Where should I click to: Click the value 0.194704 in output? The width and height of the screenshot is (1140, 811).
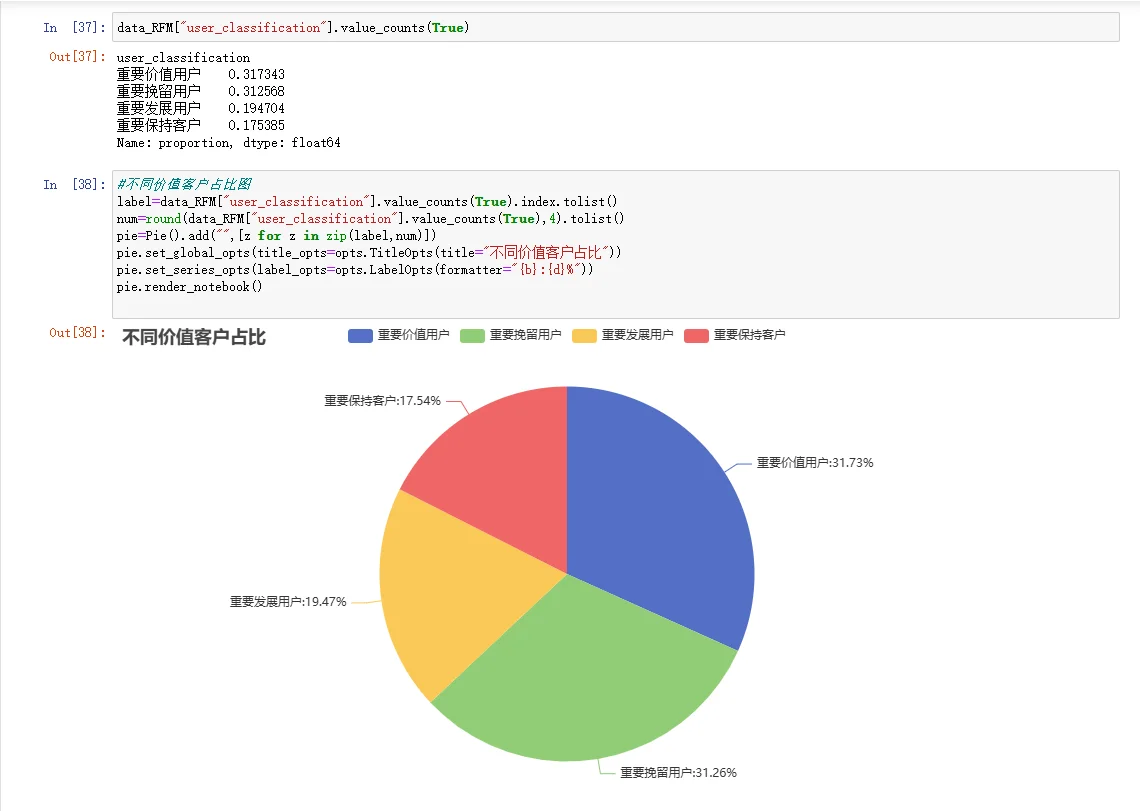pyautogui.click(x=256, y=108)
